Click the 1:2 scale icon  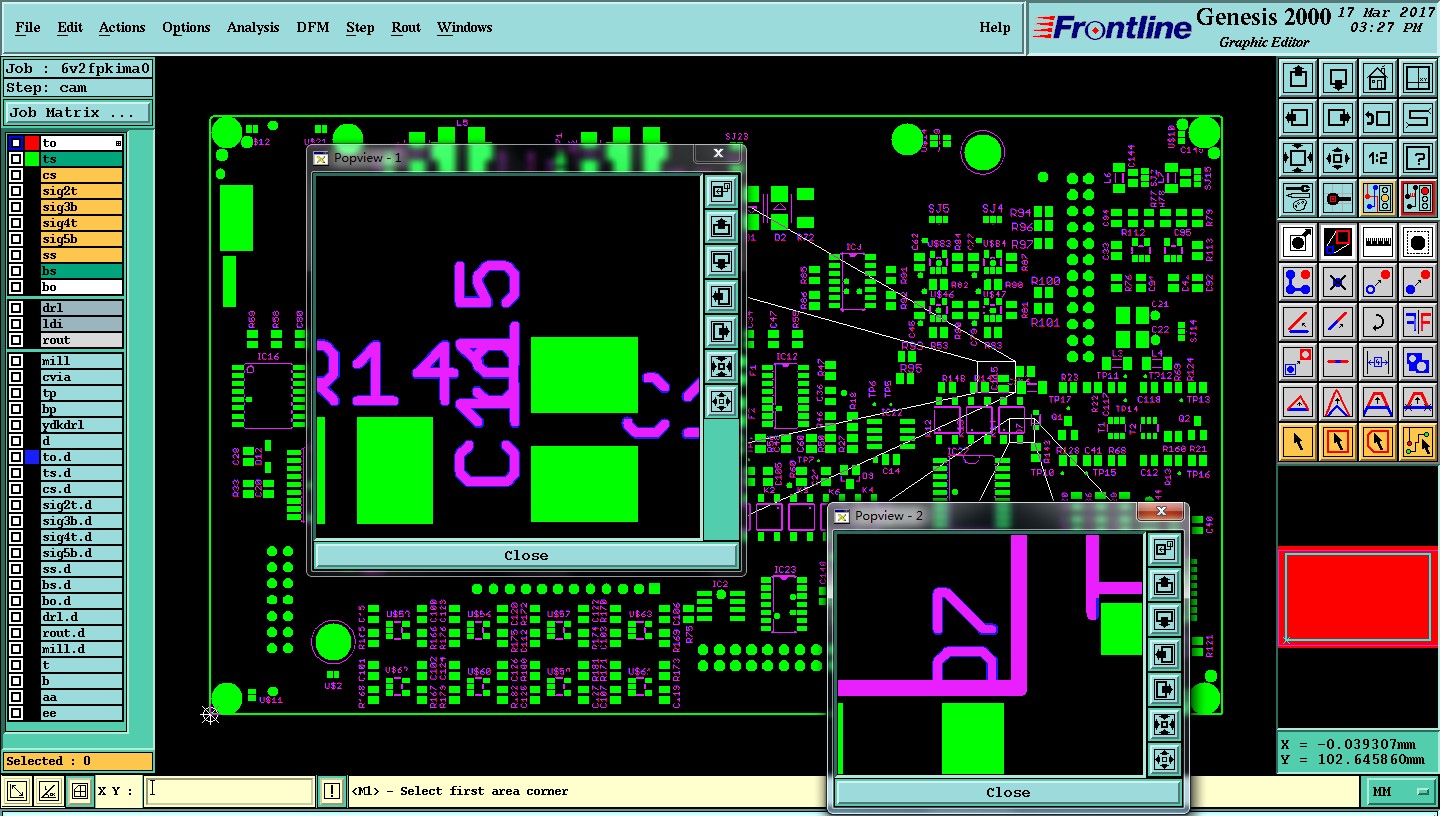pos(1378,157)
